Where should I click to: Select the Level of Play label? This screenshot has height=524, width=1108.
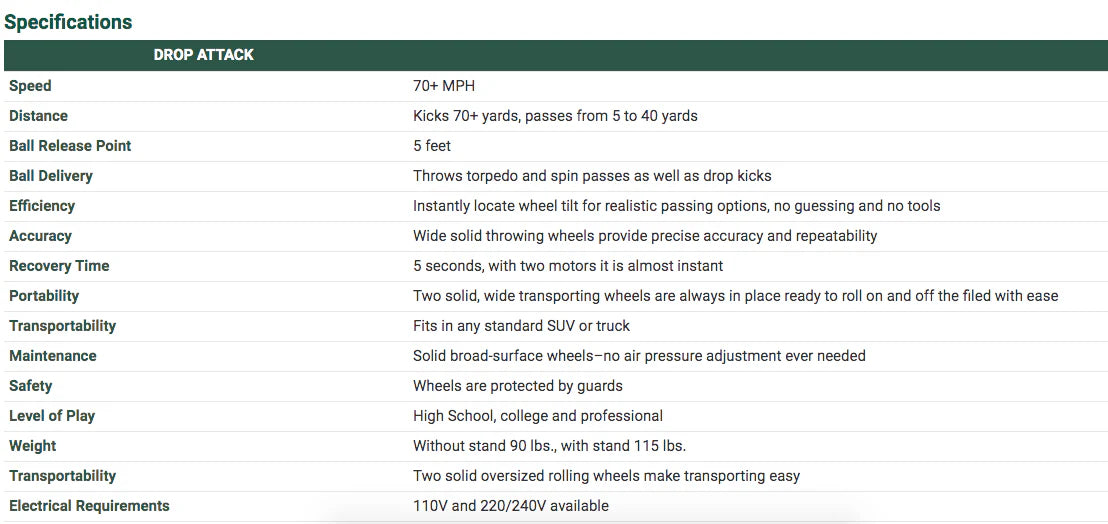click(x=52, y=416)
